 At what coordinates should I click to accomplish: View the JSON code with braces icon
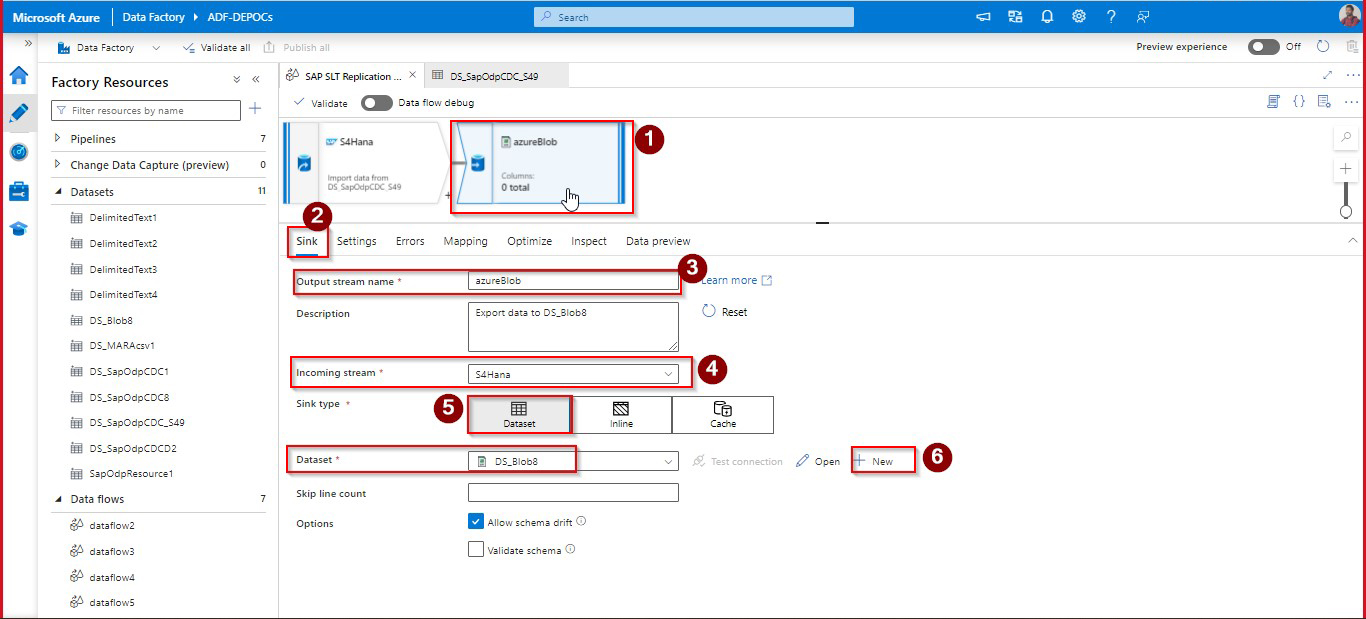click(x=1299, y=102)
